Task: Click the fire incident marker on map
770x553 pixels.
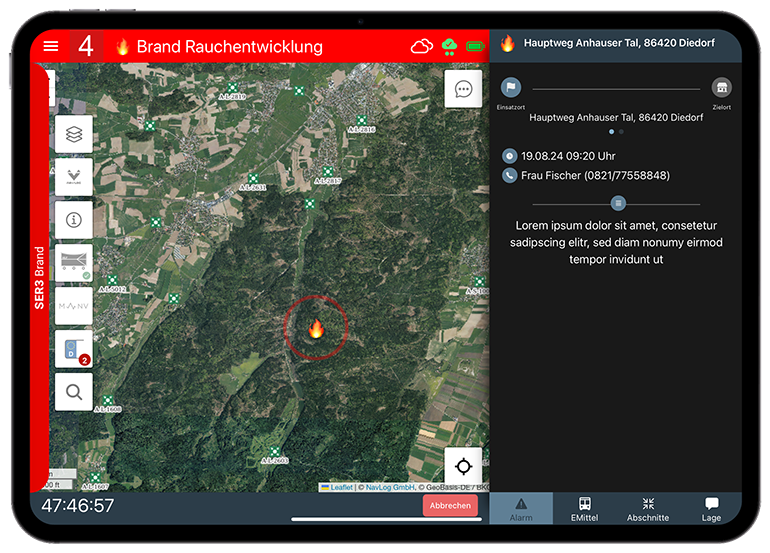Action: tap(316, 328)
